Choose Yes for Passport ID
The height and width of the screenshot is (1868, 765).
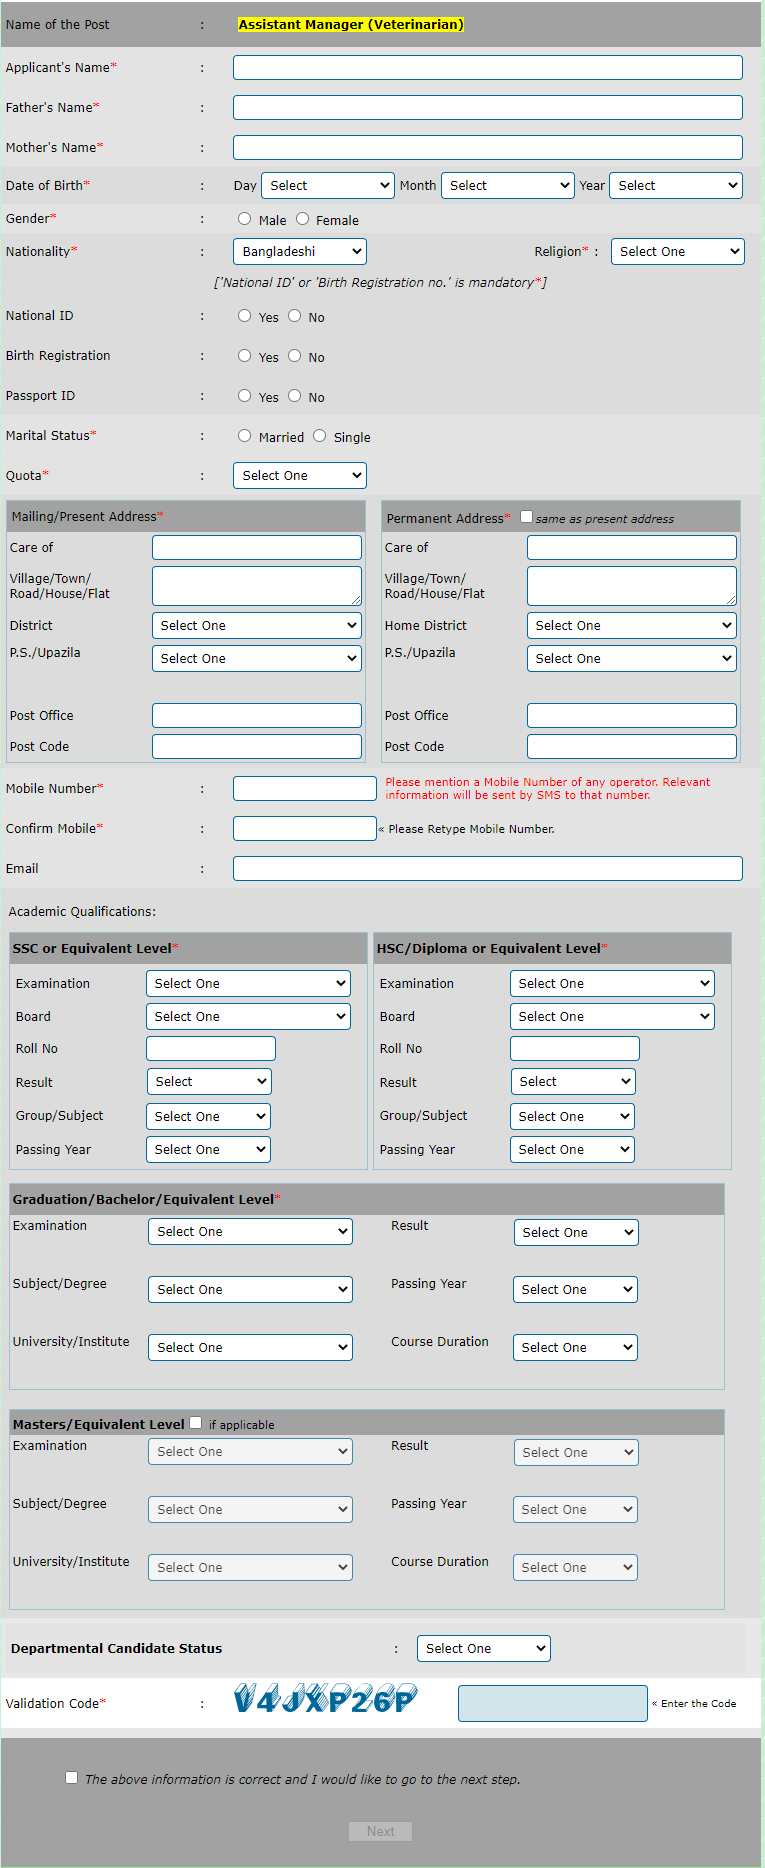point(244,396)
